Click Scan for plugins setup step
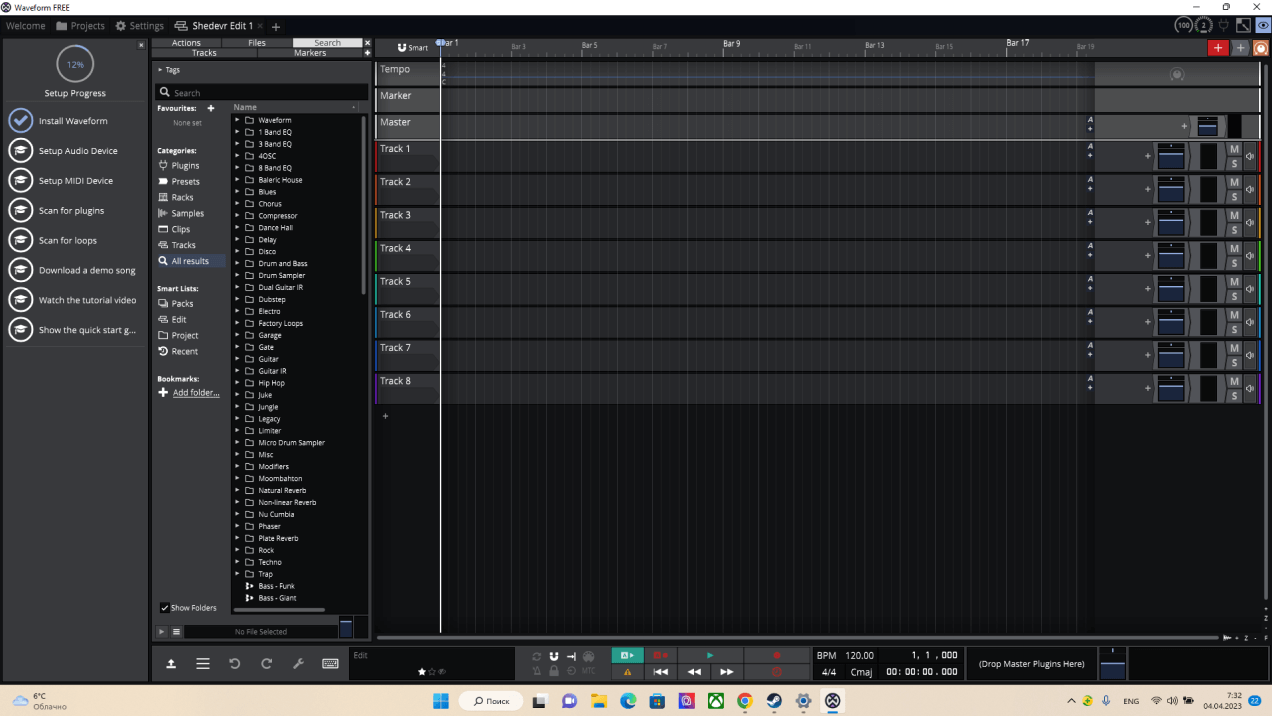This screenshot has height=716, width=1272. [x=71, y=211]
